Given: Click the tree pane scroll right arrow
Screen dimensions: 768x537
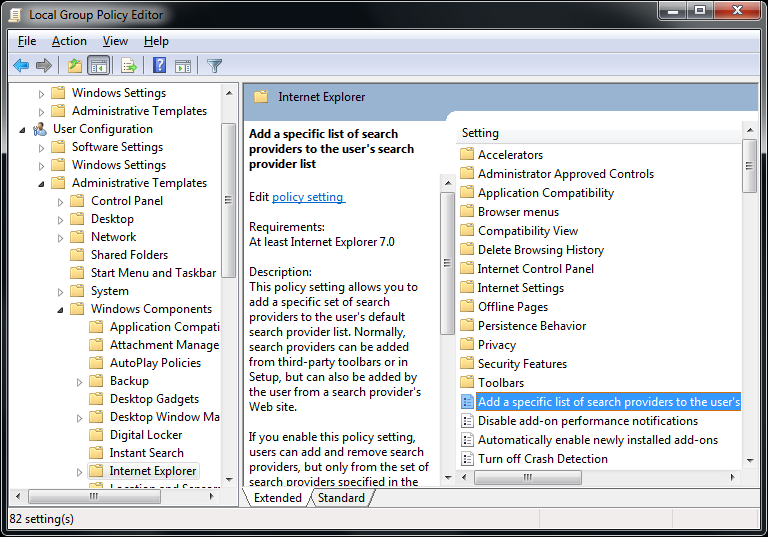Looking at the screenshot, I should [212, 496].
